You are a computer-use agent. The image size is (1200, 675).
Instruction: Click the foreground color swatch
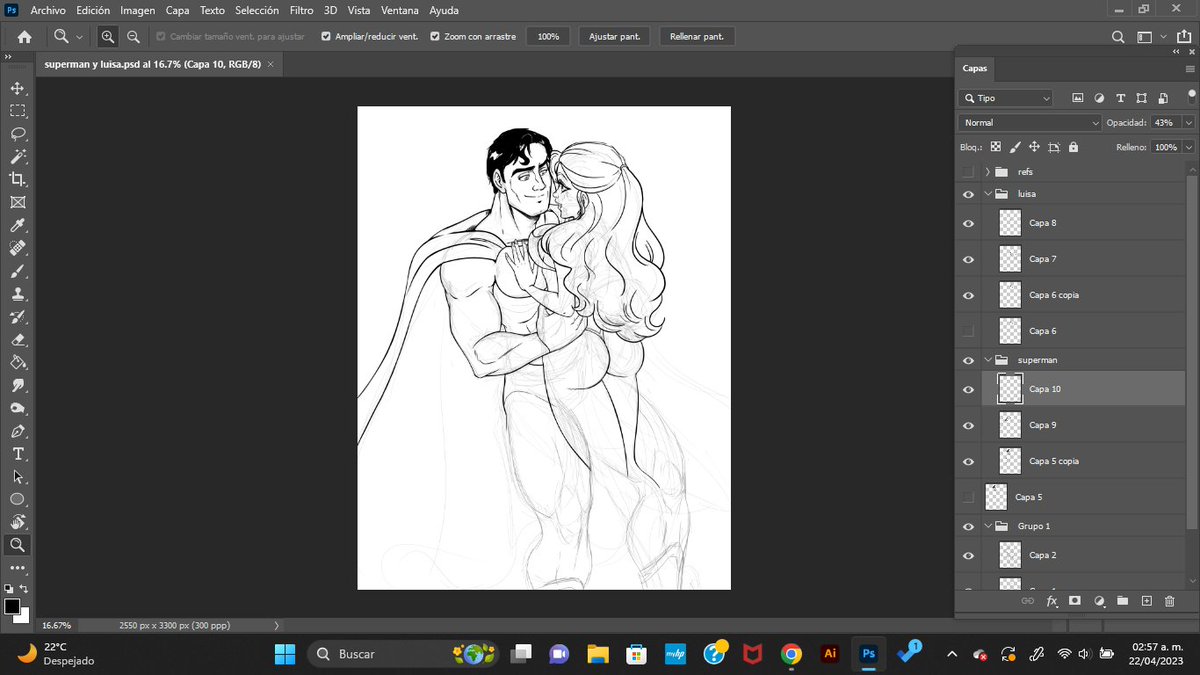tap(12, 606)
